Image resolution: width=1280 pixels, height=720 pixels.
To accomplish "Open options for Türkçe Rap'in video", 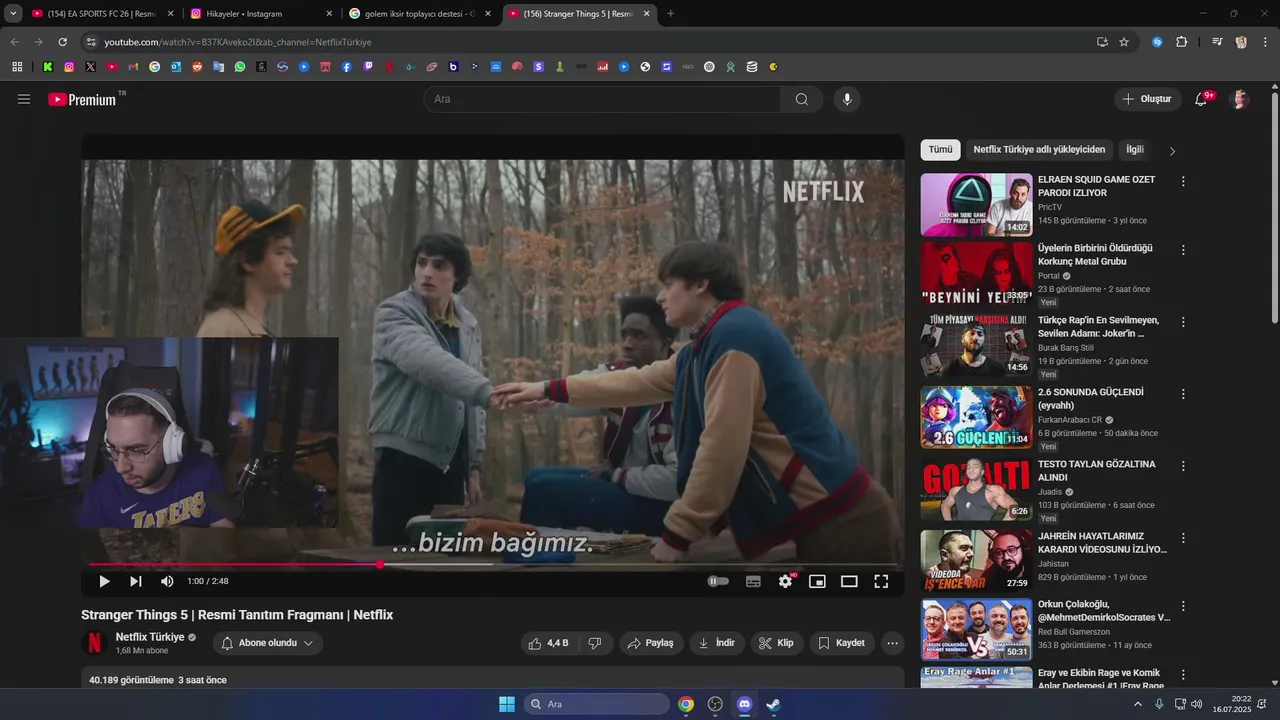I will click(1183, 322).
